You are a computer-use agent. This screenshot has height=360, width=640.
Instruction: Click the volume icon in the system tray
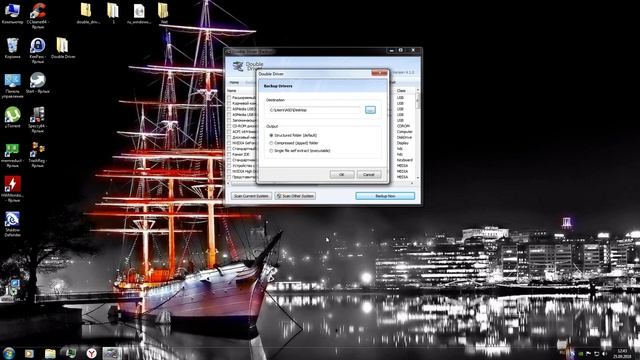coord(604,354)
